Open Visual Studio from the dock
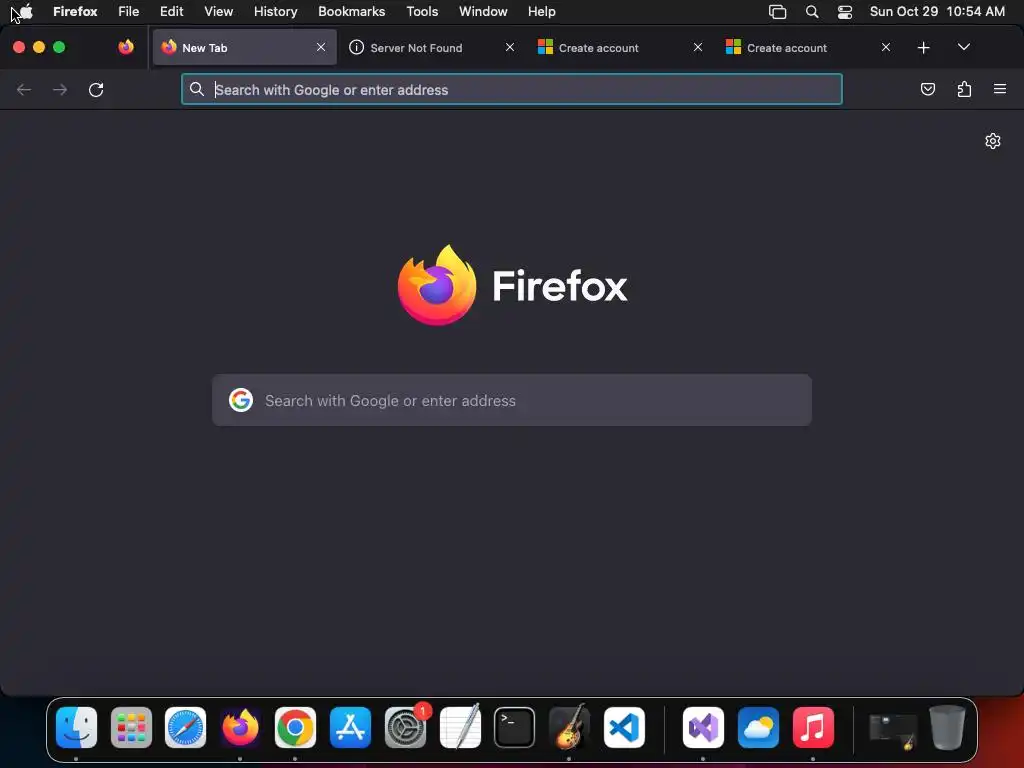This screenshot has width=1024, height=768. 703,727
